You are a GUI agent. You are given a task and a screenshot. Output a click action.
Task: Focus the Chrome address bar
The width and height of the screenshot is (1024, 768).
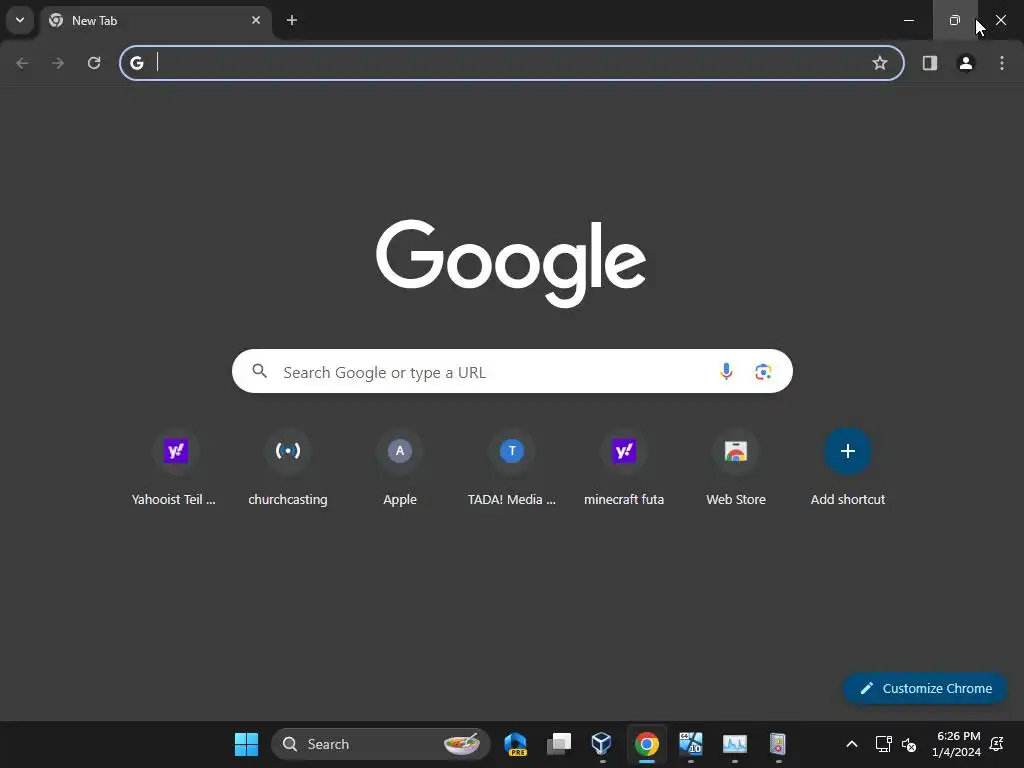coord(511,63)
